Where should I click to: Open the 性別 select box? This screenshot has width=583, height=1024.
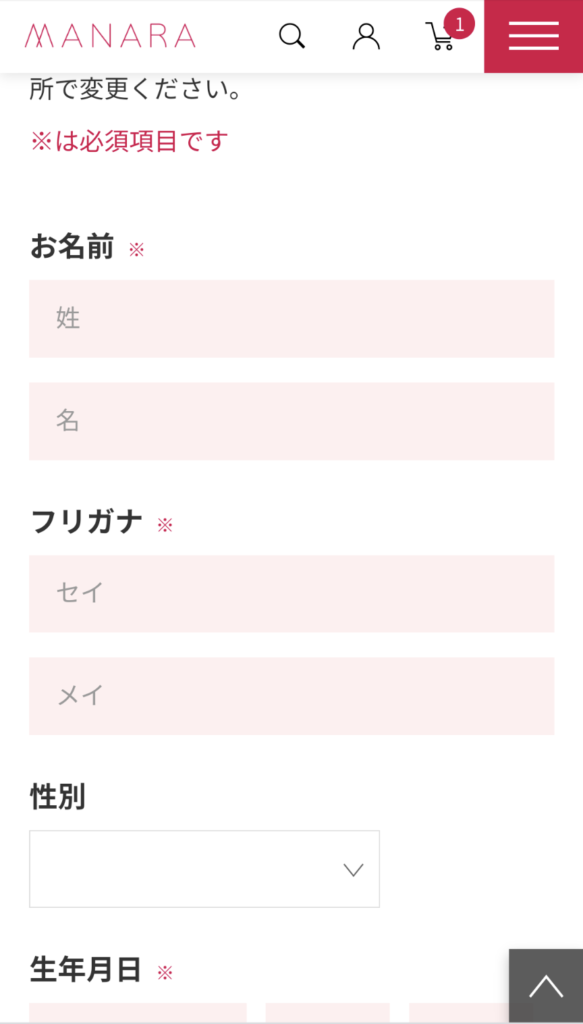click(204, 869)
